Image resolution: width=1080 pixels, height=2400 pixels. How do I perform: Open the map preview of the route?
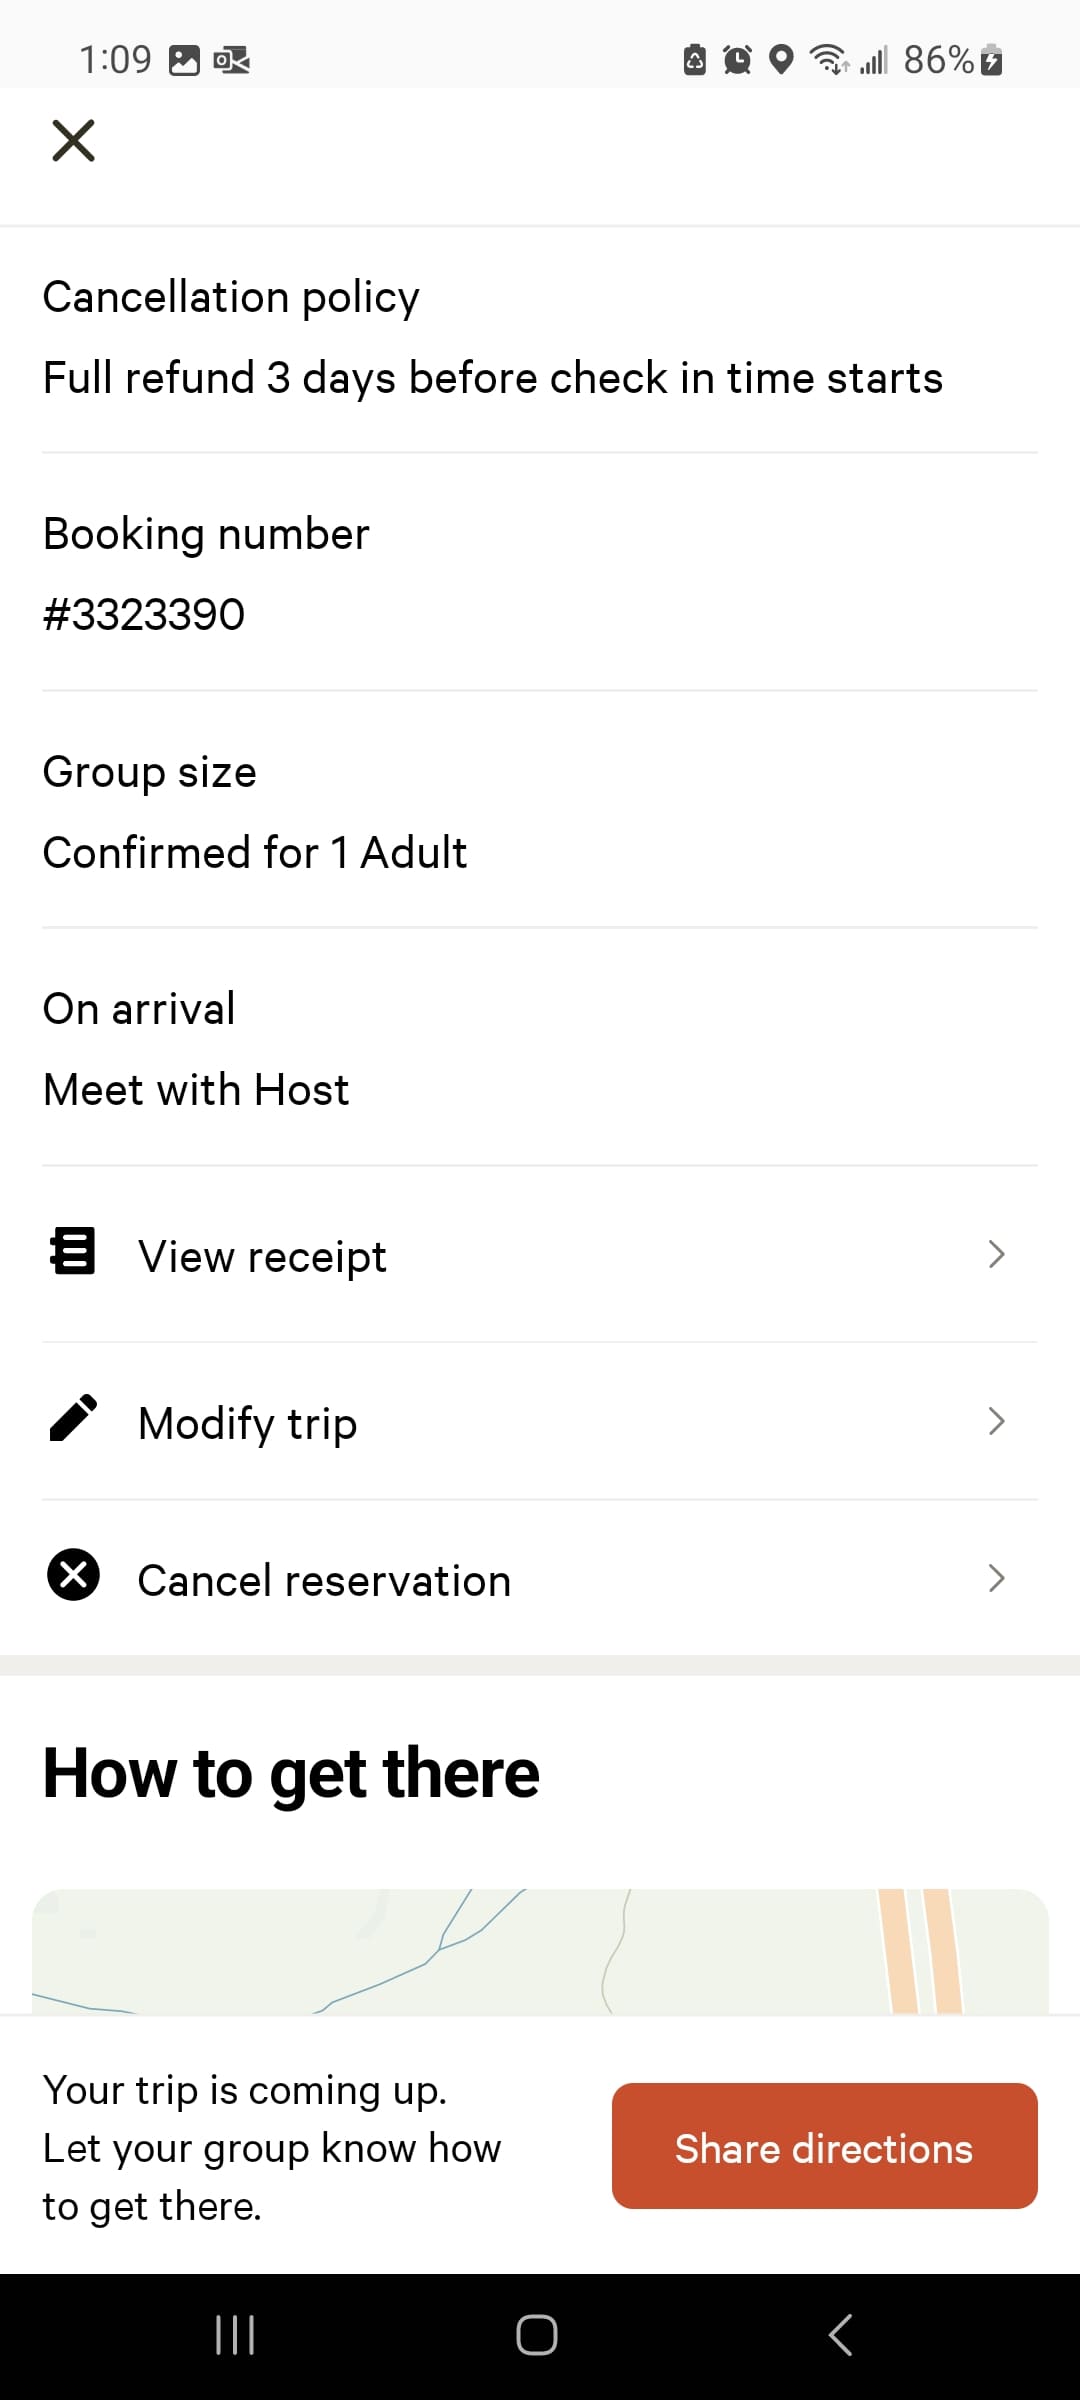pyautogui.click(x=540, y=1951)
